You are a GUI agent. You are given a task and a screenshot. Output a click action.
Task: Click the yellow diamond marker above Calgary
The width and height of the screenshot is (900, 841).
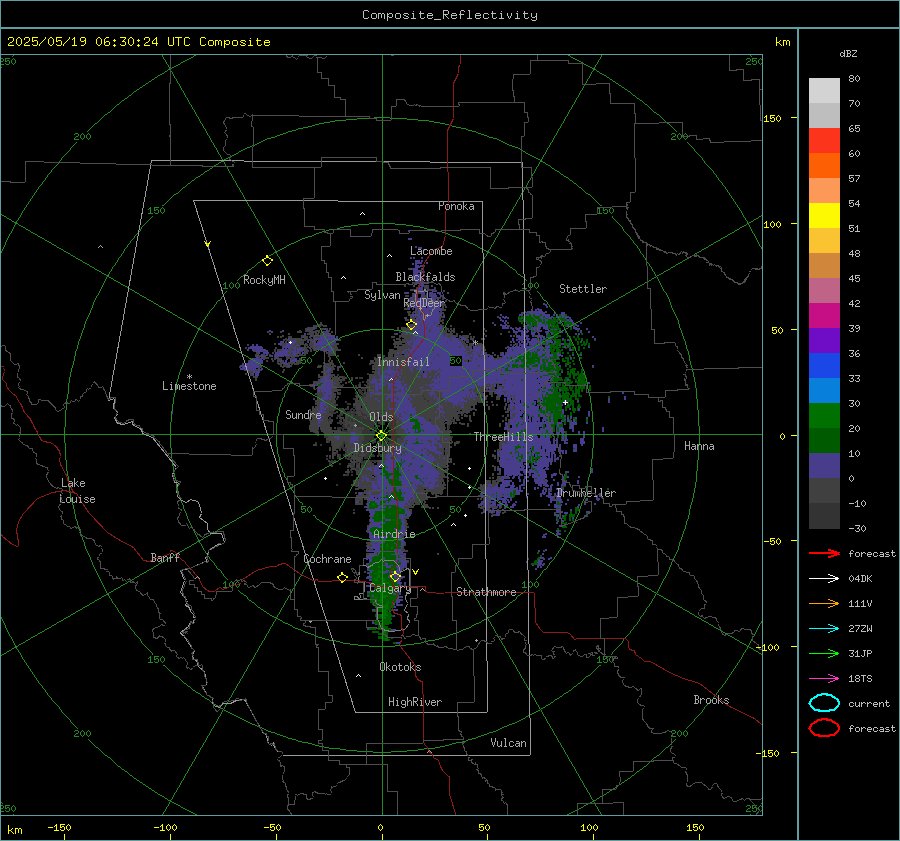tap(395, 576)
